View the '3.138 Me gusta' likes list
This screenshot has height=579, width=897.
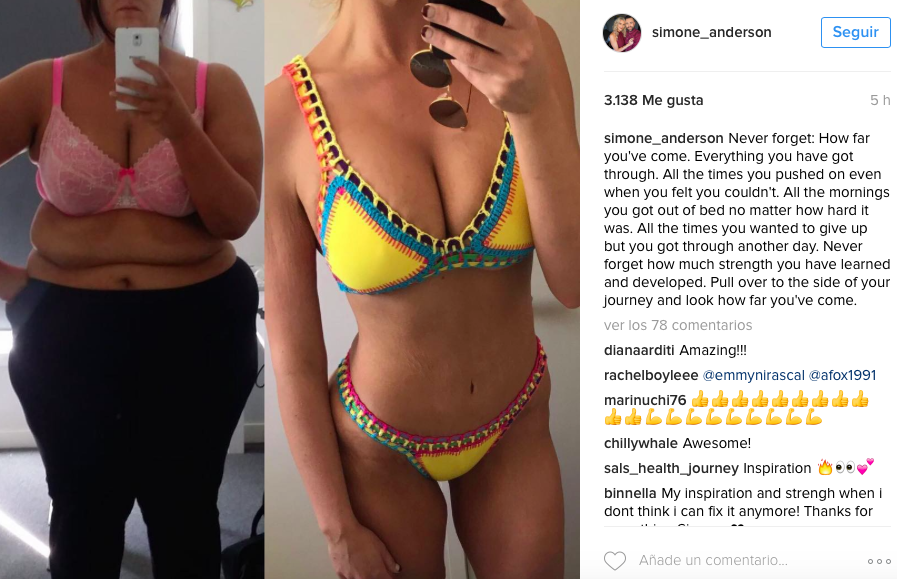(653, 100)
